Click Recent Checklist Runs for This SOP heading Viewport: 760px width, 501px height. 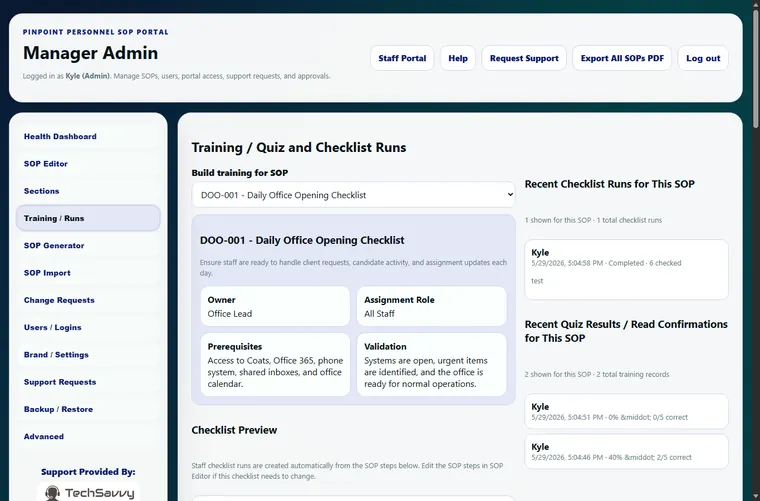pos(609,184)
